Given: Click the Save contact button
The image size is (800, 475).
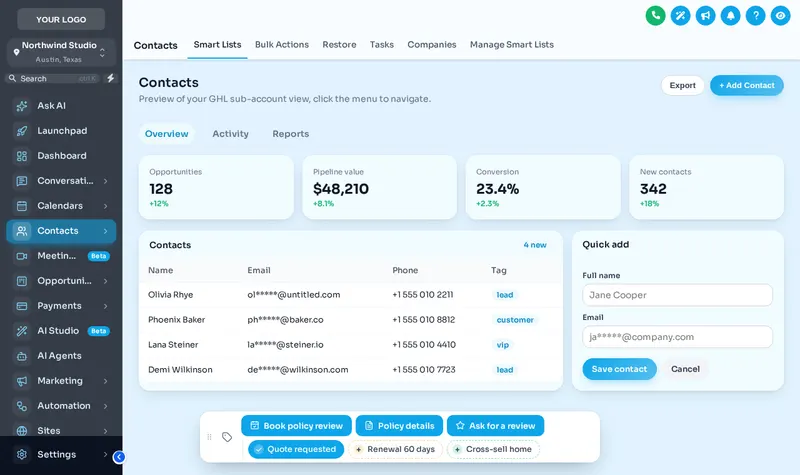Looking at the screenshot, I should tap(619, 369).
